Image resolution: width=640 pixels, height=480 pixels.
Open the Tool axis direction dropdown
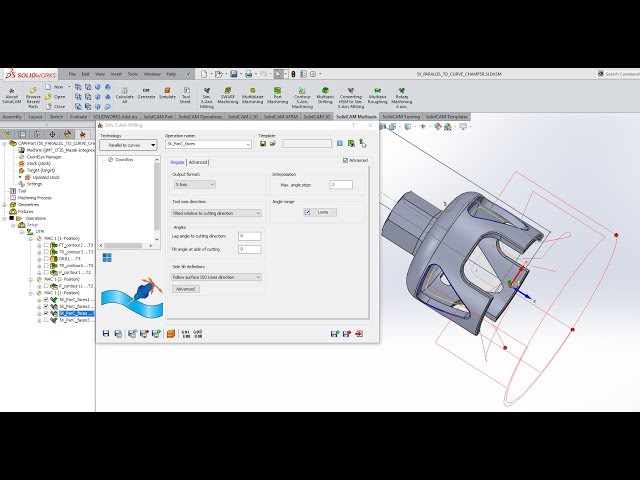216,213
